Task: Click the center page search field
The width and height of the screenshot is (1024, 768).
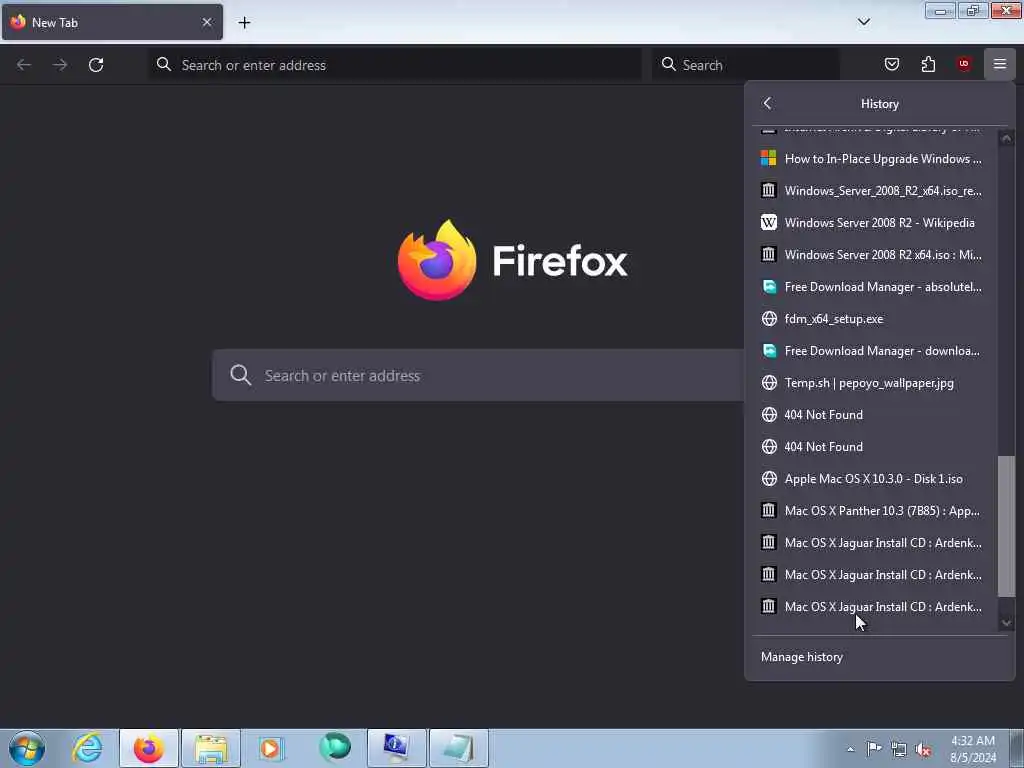Action: [x=478, y=375]
